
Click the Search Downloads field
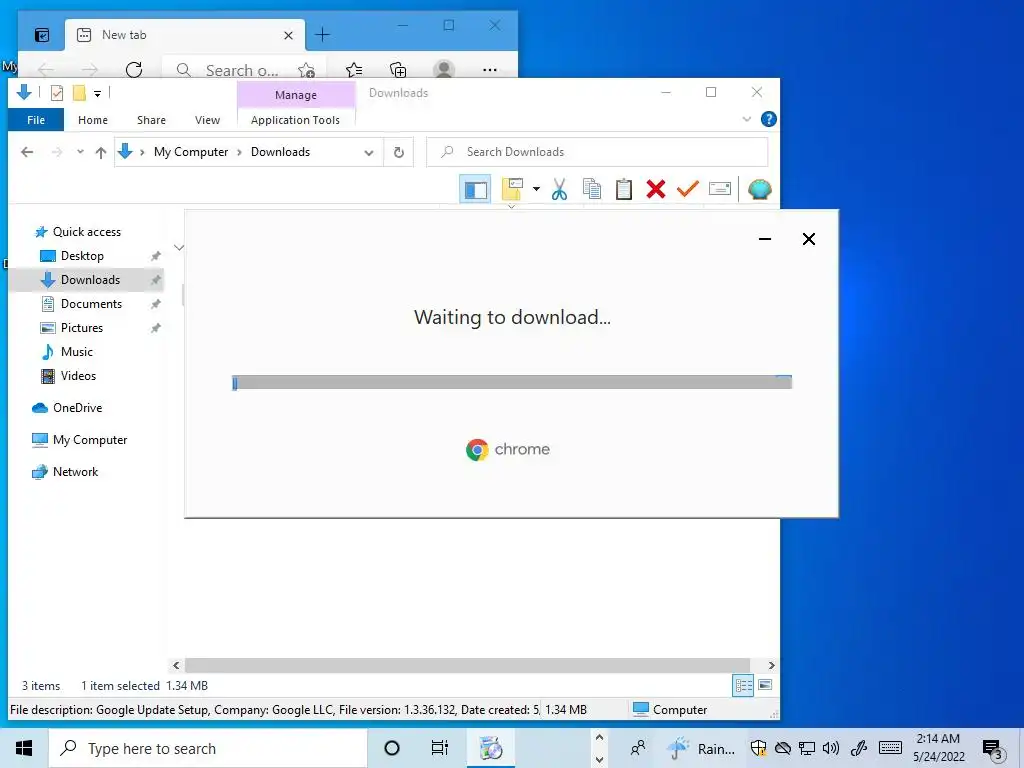point(597,152)
